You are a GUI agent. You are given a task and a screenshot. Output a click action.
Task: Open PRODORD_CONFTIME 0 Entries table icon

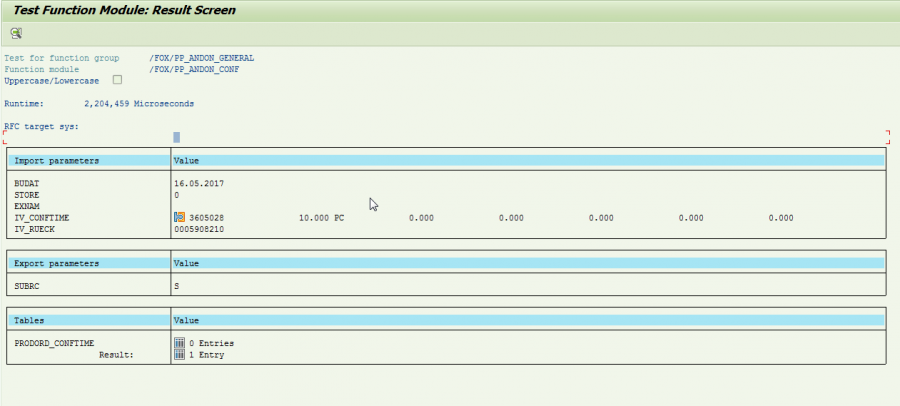180,343
